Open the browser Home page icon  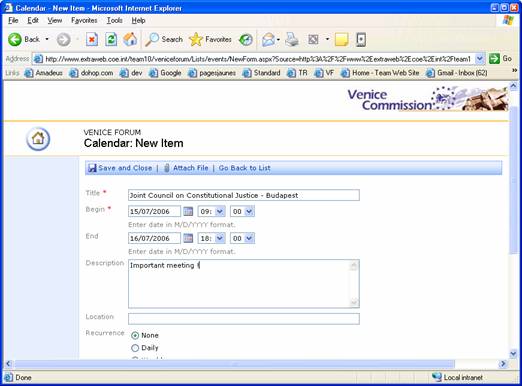[130, 39]
